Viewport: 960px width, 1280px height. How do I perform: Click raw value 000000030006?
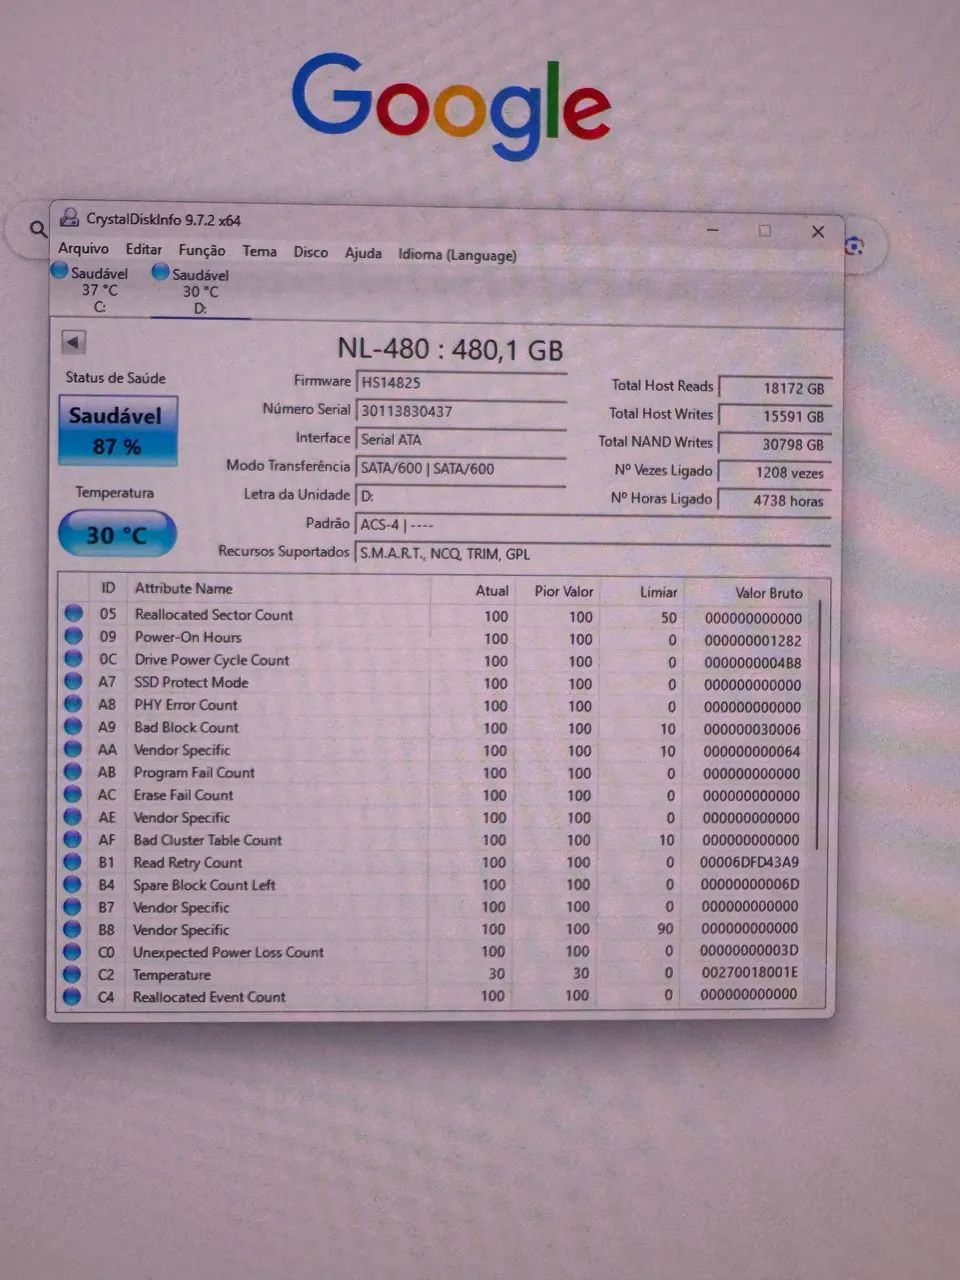(751, 729)
